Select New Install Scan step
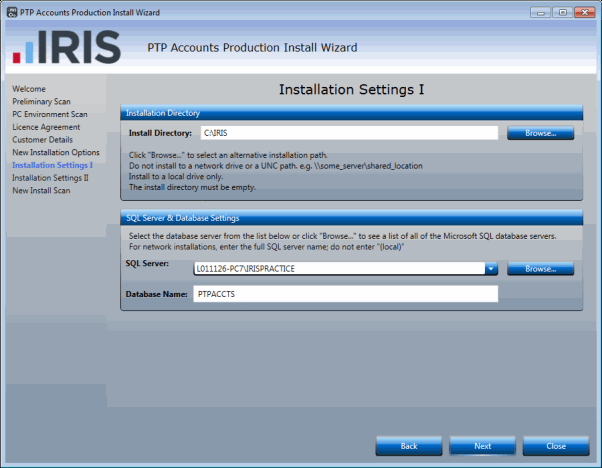The width and height of the screenshot is (602, 468). click(41, 190)
